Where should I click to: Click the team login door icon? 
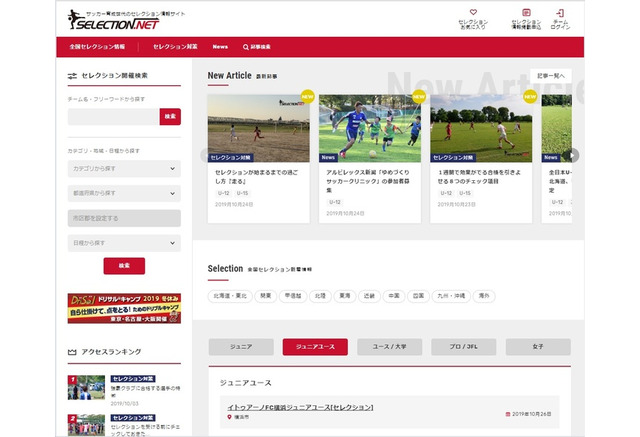pyautogui.click(x=560, y=13)
